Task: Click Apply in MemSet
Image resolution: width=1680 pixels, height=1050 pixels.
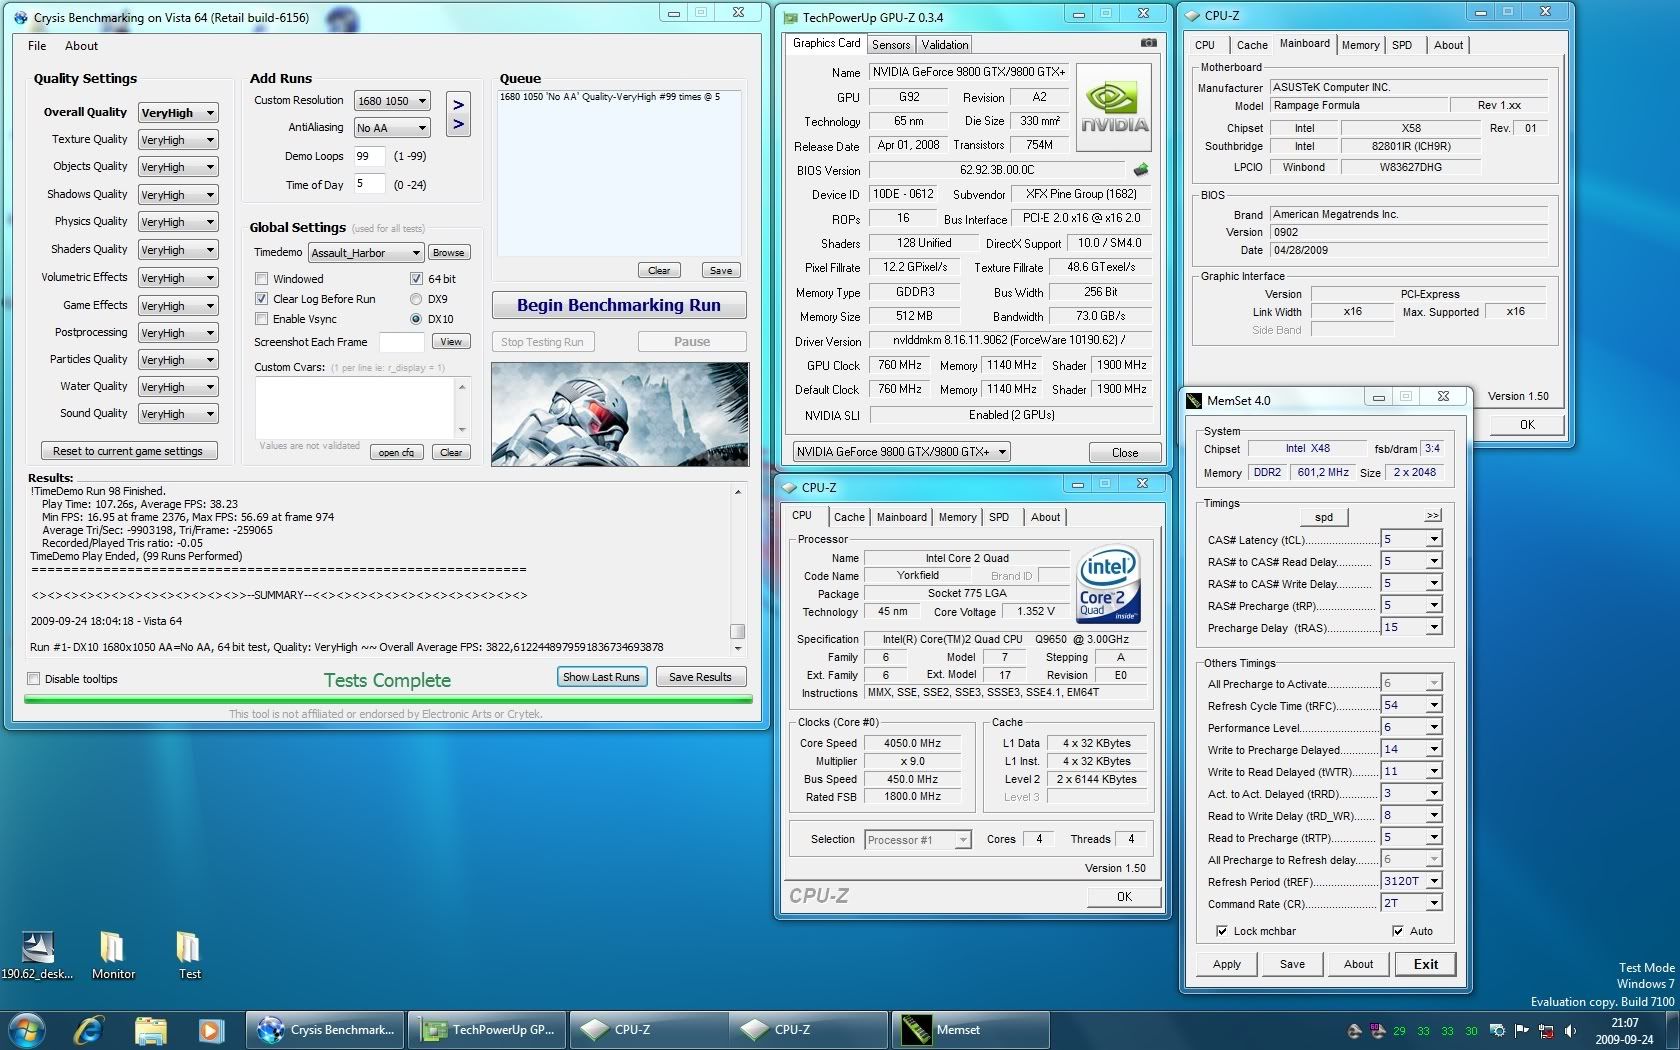Action: [1227, 964]
